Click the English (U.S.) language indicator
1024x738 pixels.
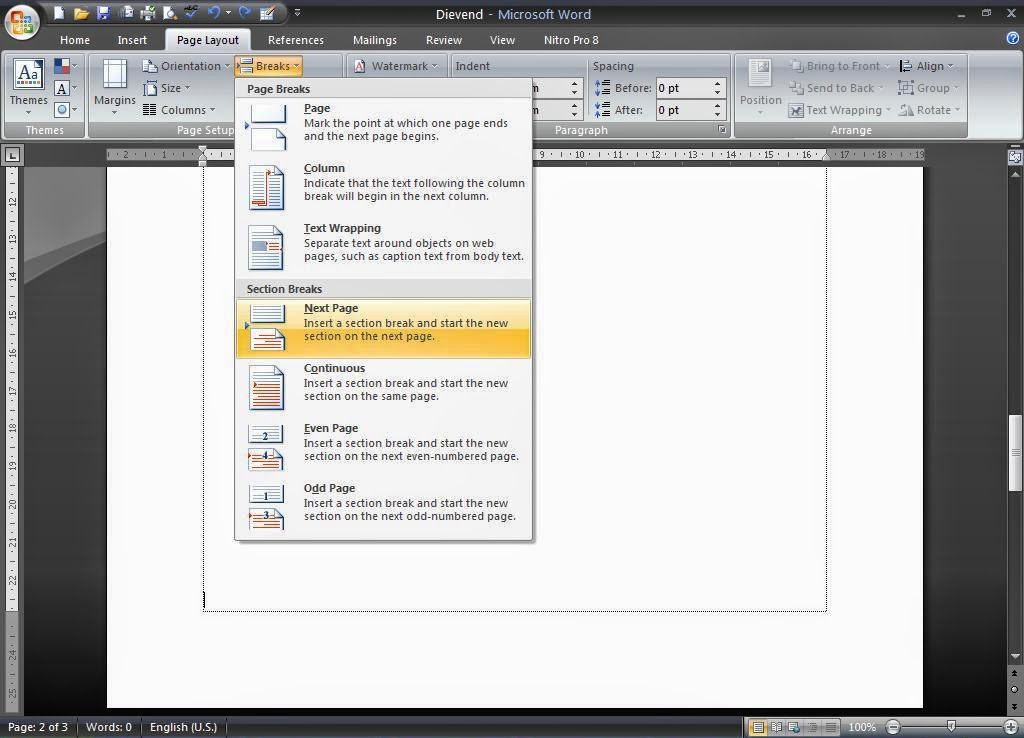click(x=184, y=727)
